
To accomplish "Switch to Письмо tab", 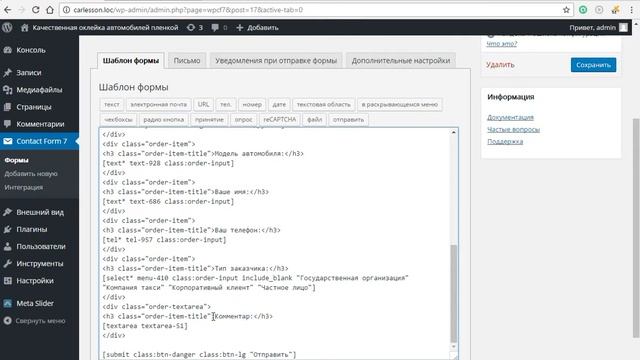I will pos(187,60).
